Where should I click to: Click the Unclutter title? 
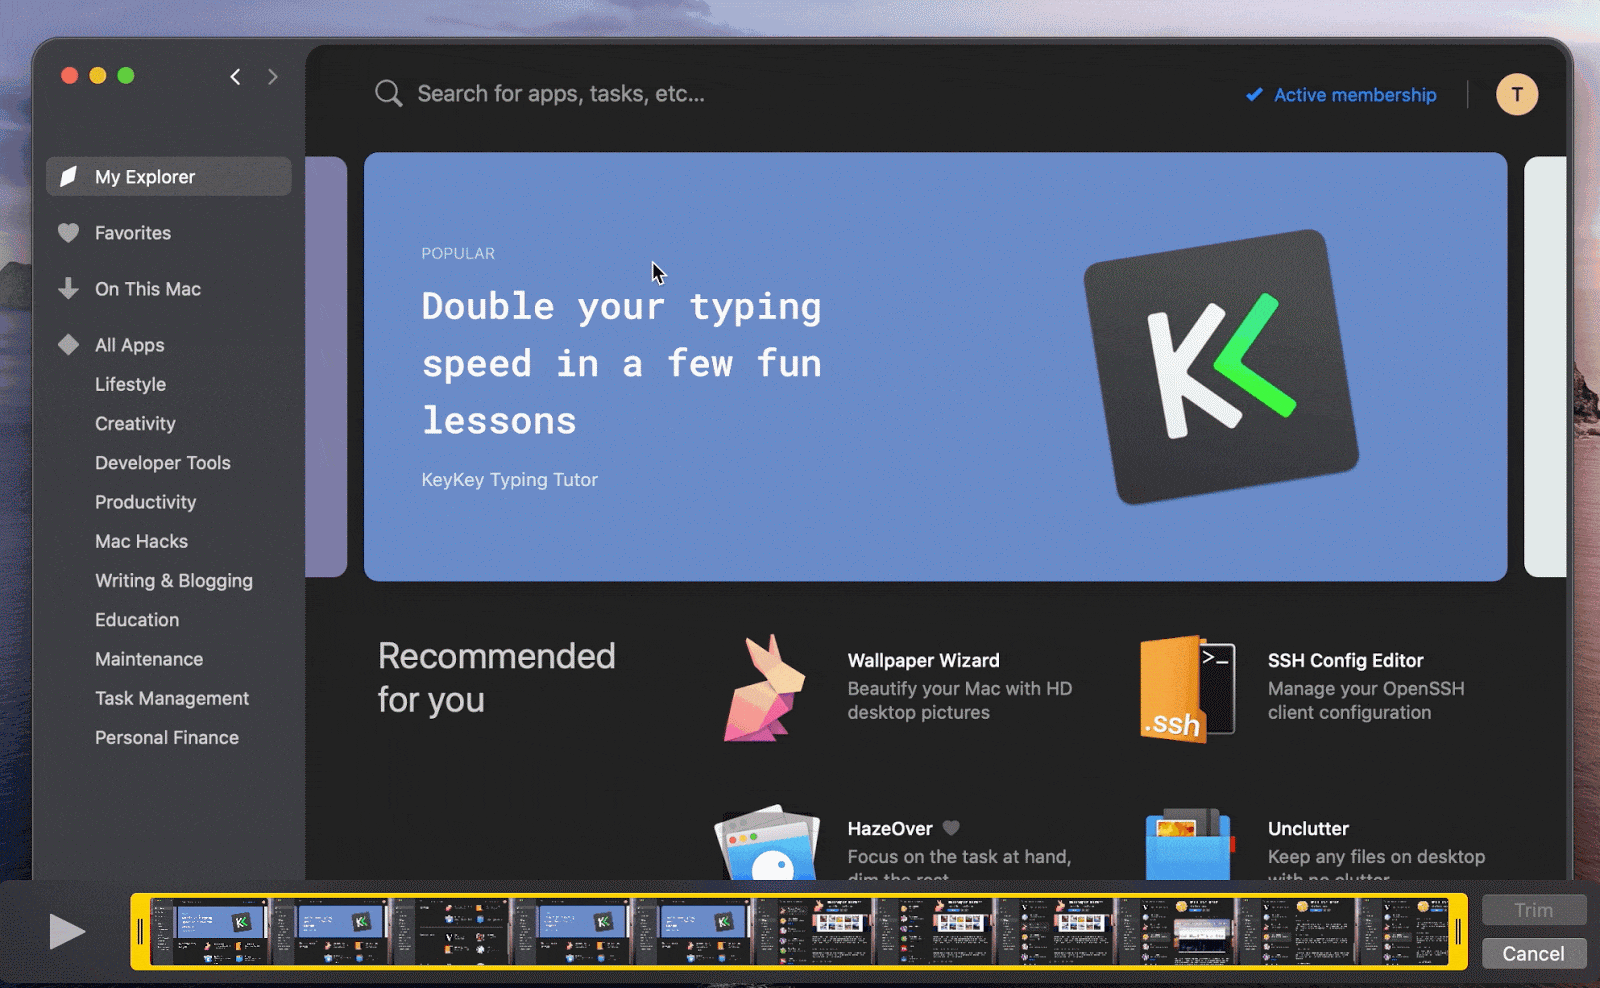[x=1308, y=829]
